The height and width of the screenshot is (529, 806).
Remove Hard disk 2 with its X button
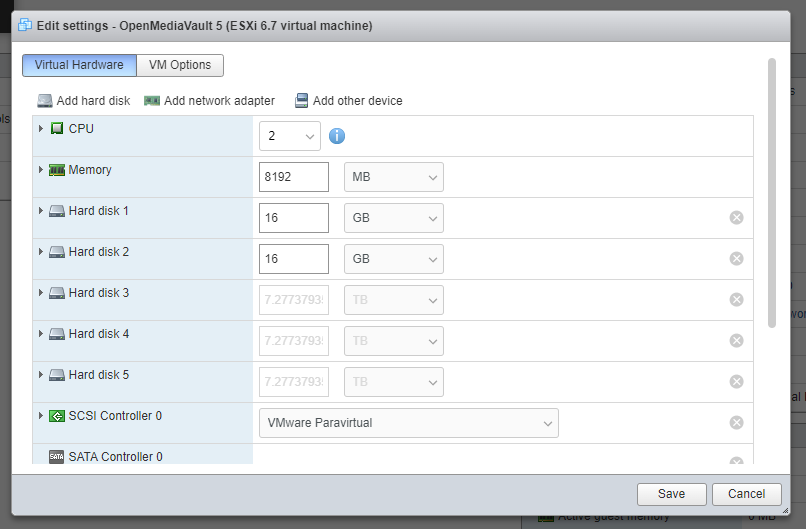point(736,259)
